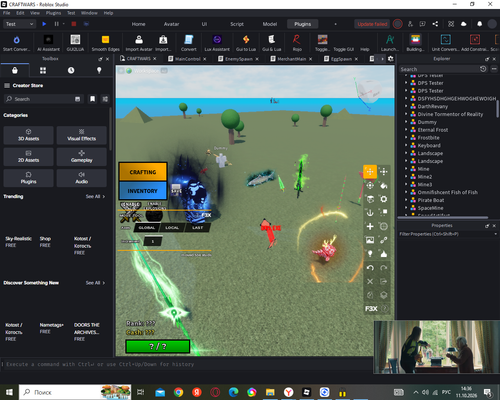500x400 pixels.
Task: Click the F3X undo arrow icon
Action: 370,268
